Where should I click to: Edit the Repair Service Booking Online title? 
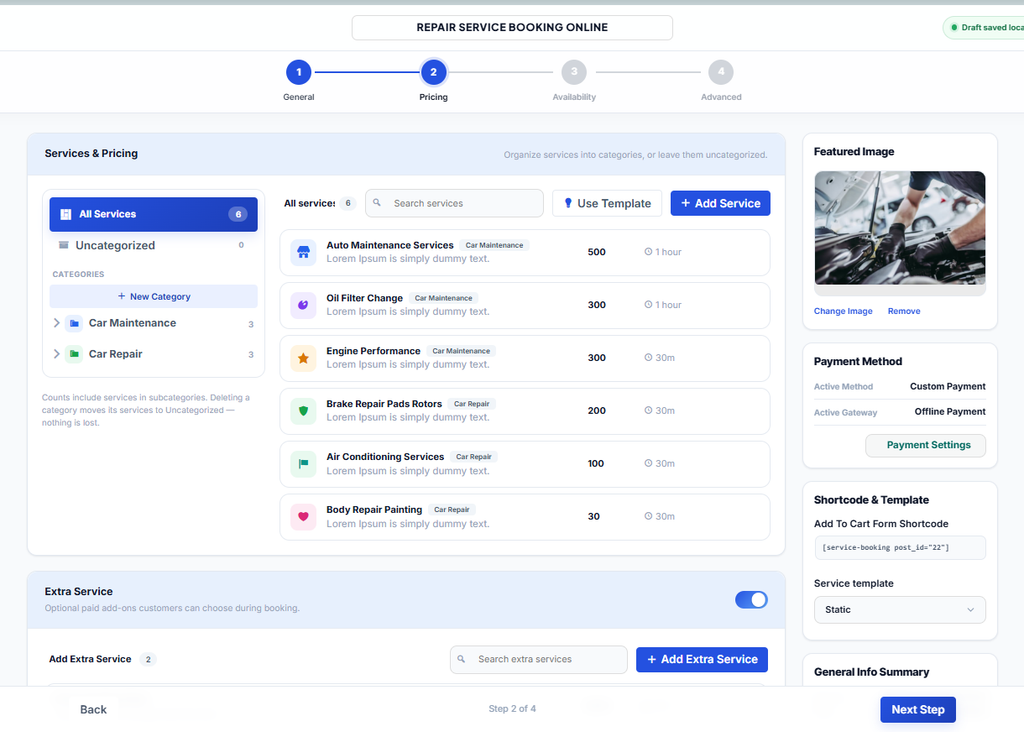[512, 27]
